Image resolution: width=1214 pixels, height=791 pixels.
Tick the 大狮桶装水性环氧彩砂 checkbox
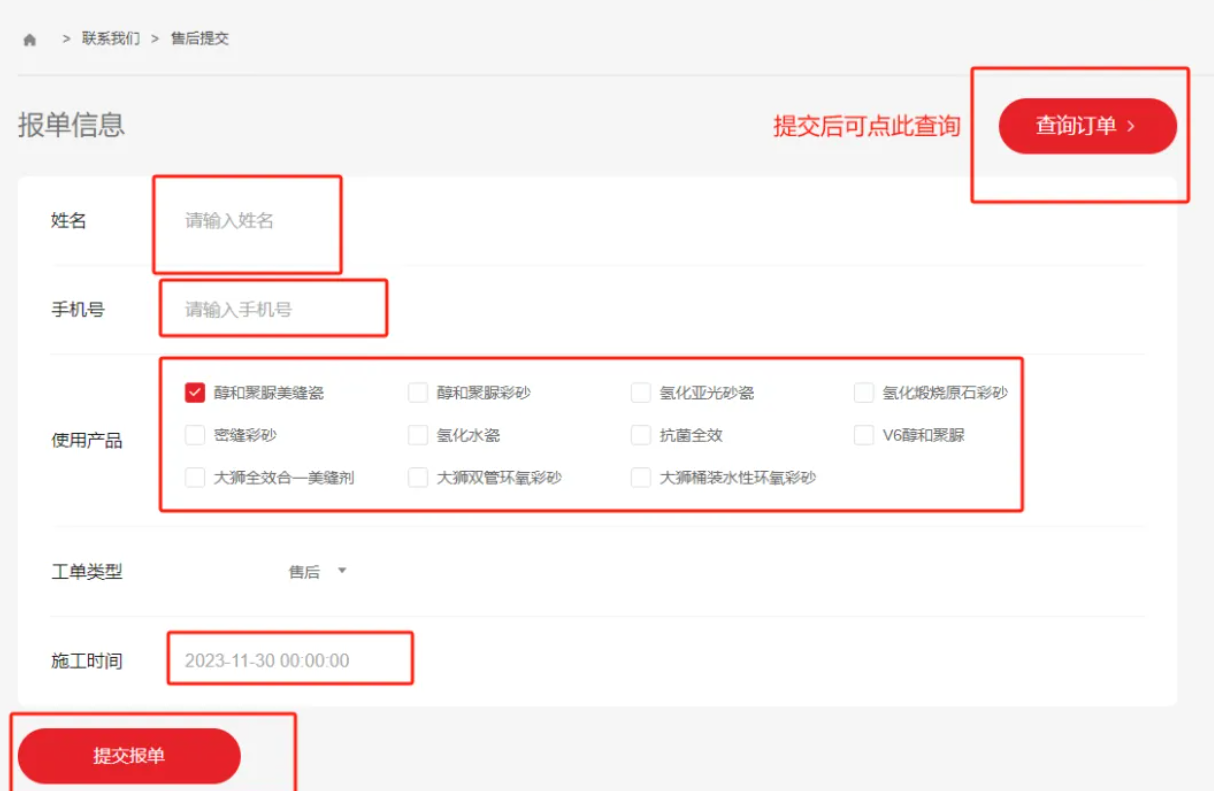pyautogui.click(x=641, y=478)
